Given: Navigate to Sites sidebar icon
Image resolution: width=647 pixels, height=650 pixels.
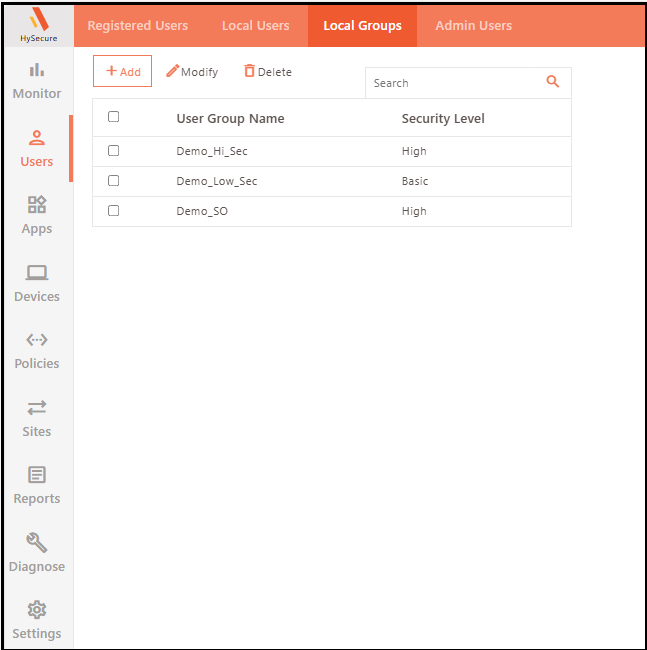Looking at the screenshot, I should click(37, 408).
